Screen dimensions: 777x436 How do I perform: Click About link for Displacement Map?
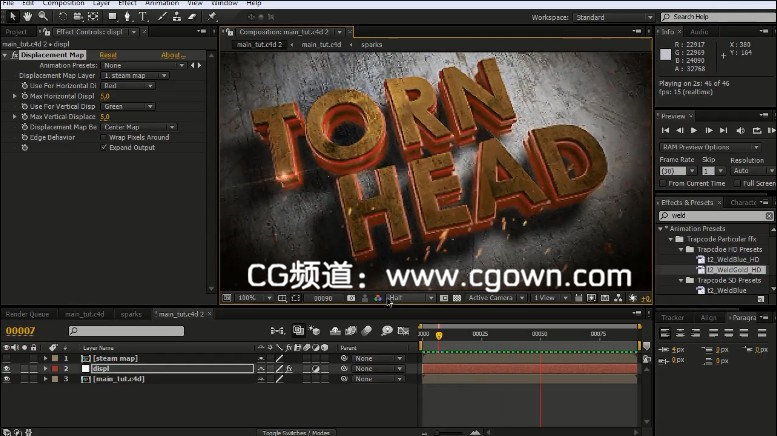[x=173, y=55]
